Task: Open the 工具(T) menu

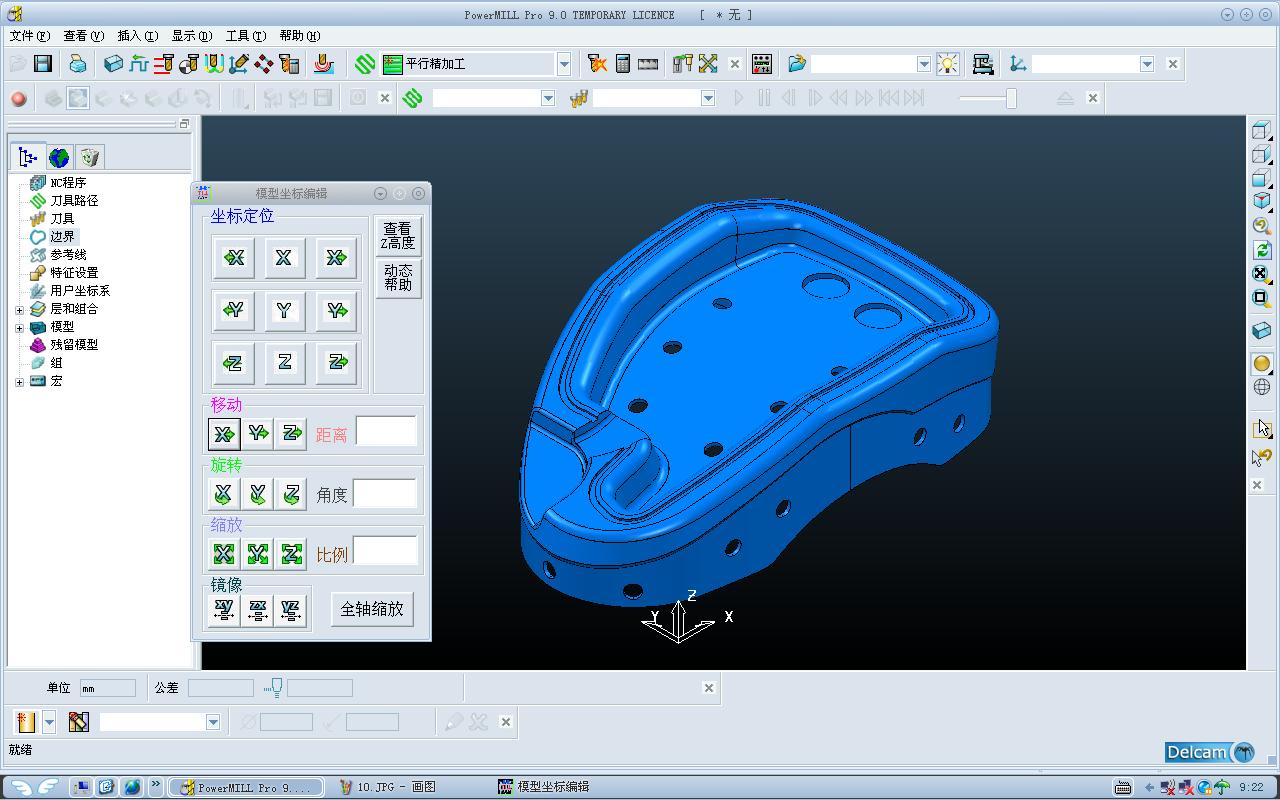Action: click(x=245, y=36)
